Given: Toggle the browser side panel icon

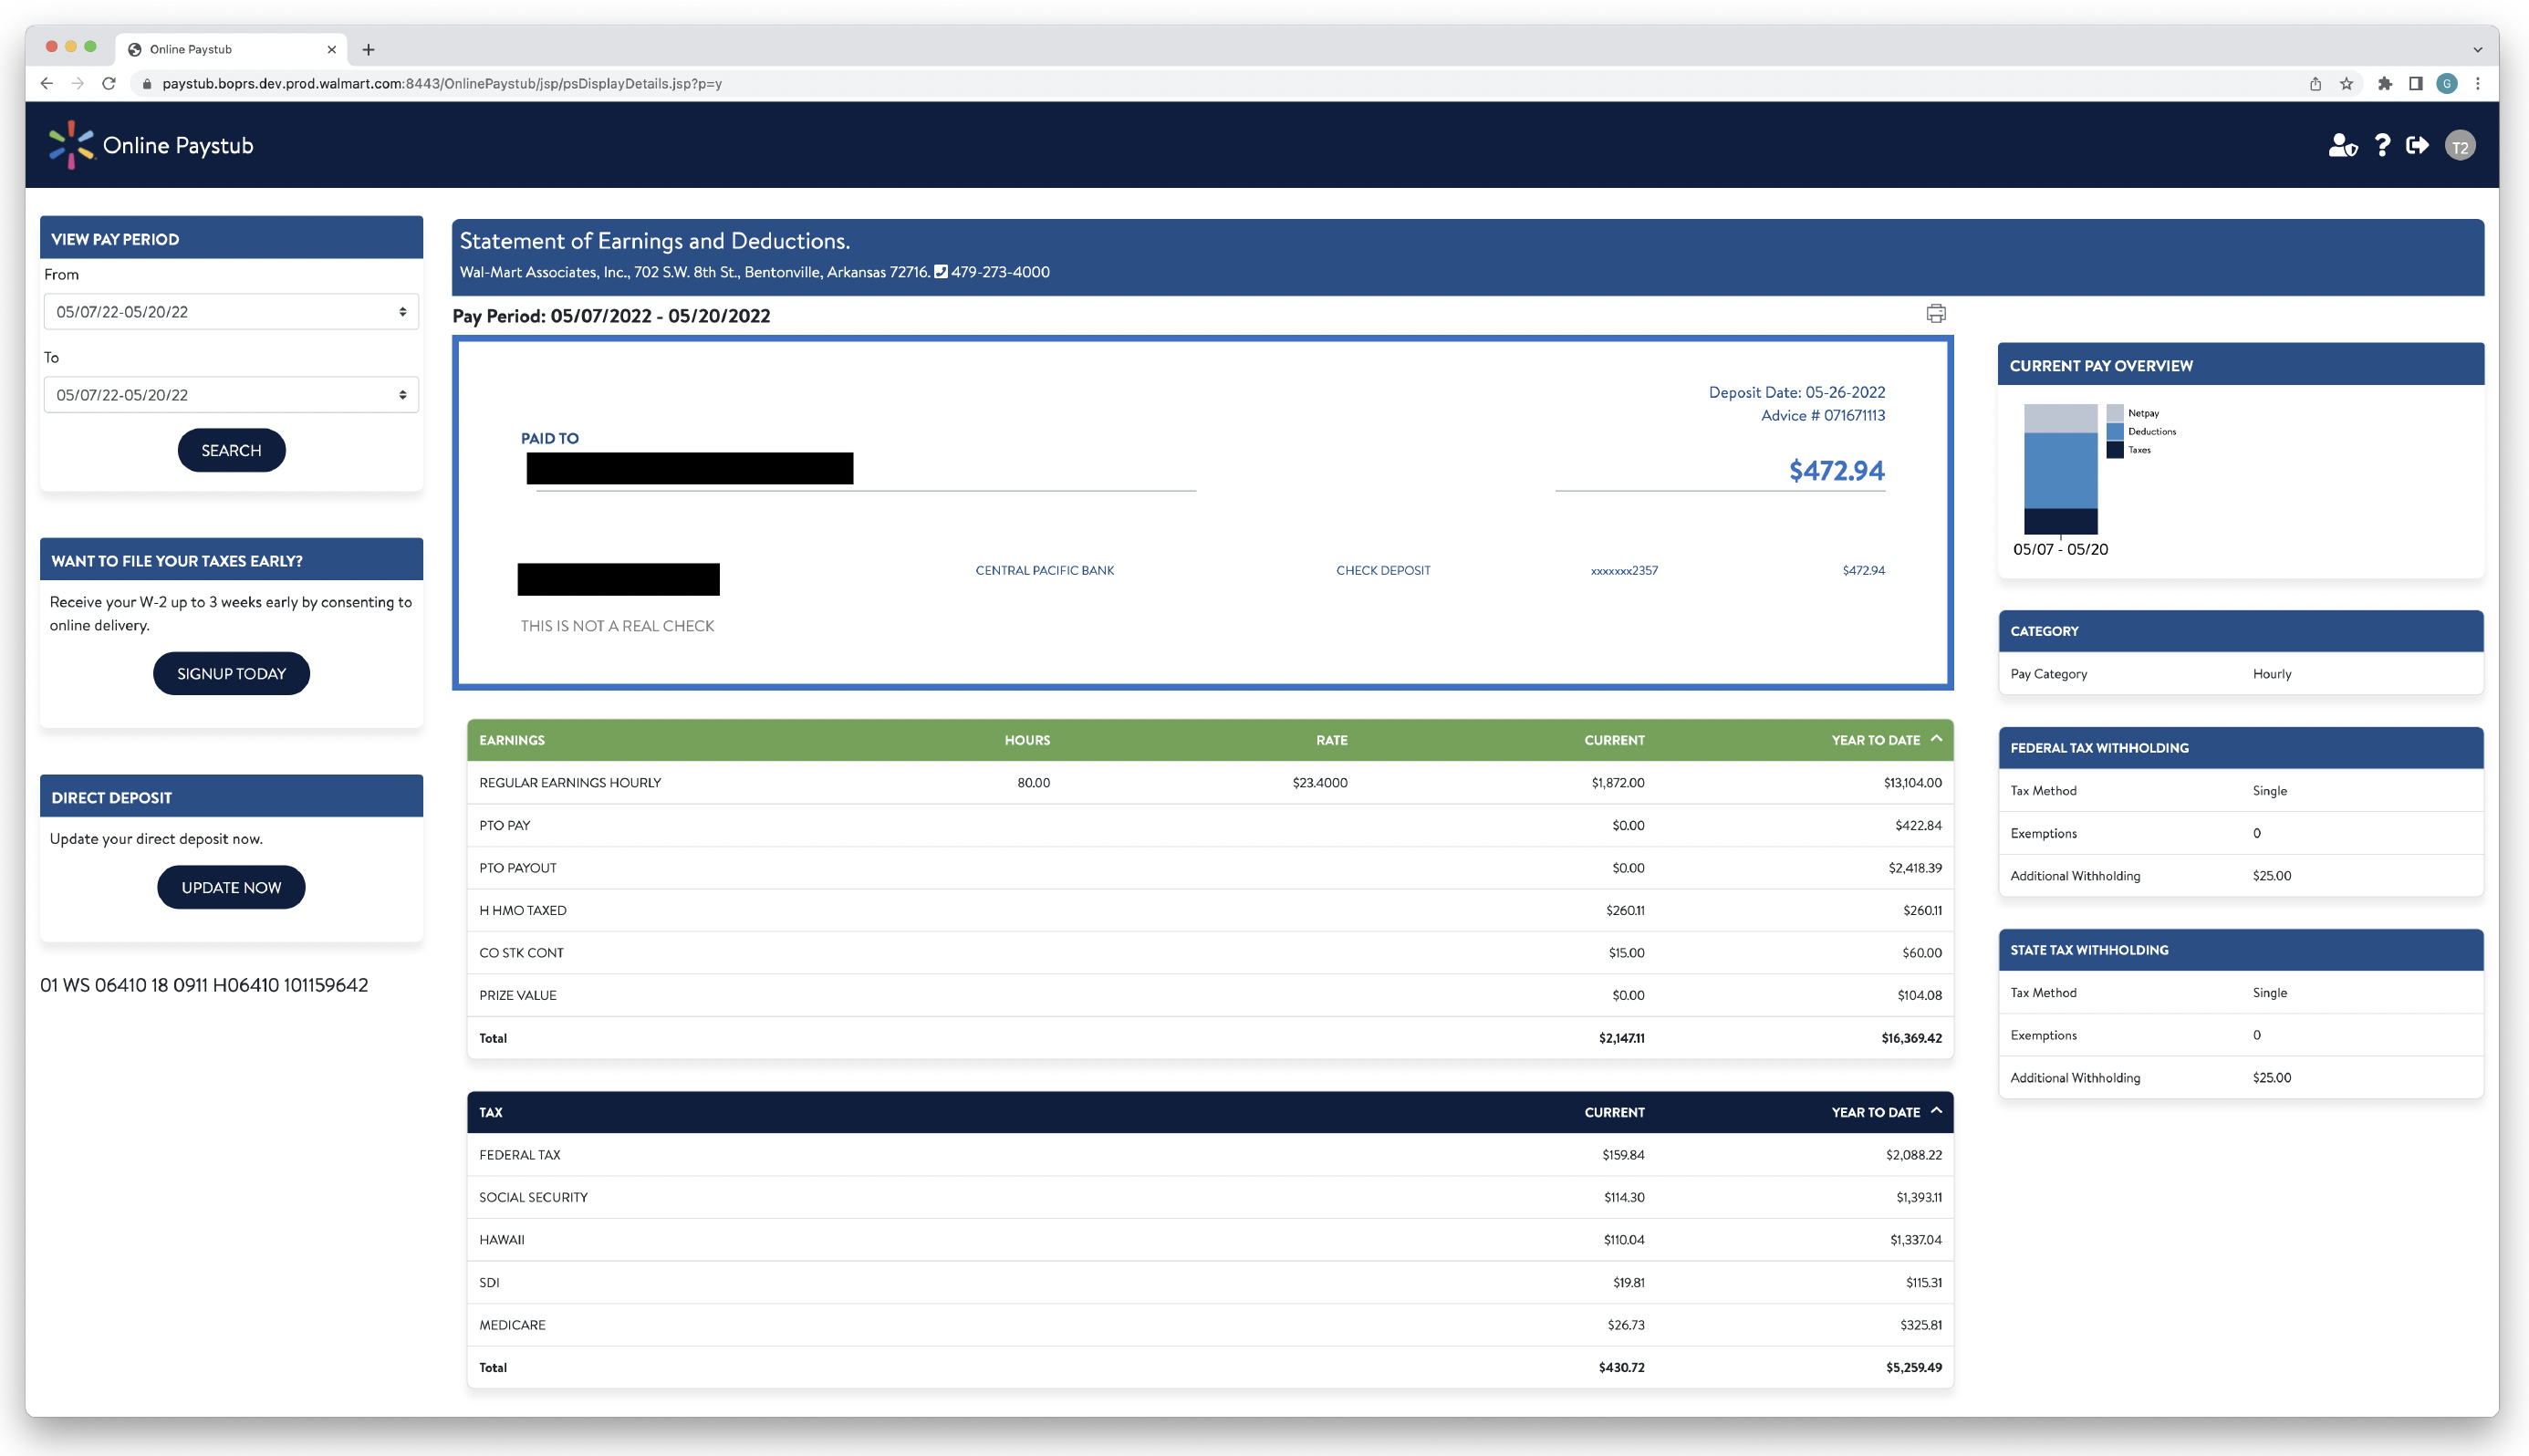Looking at the screenshot, I should click(x=2415, y=84).
